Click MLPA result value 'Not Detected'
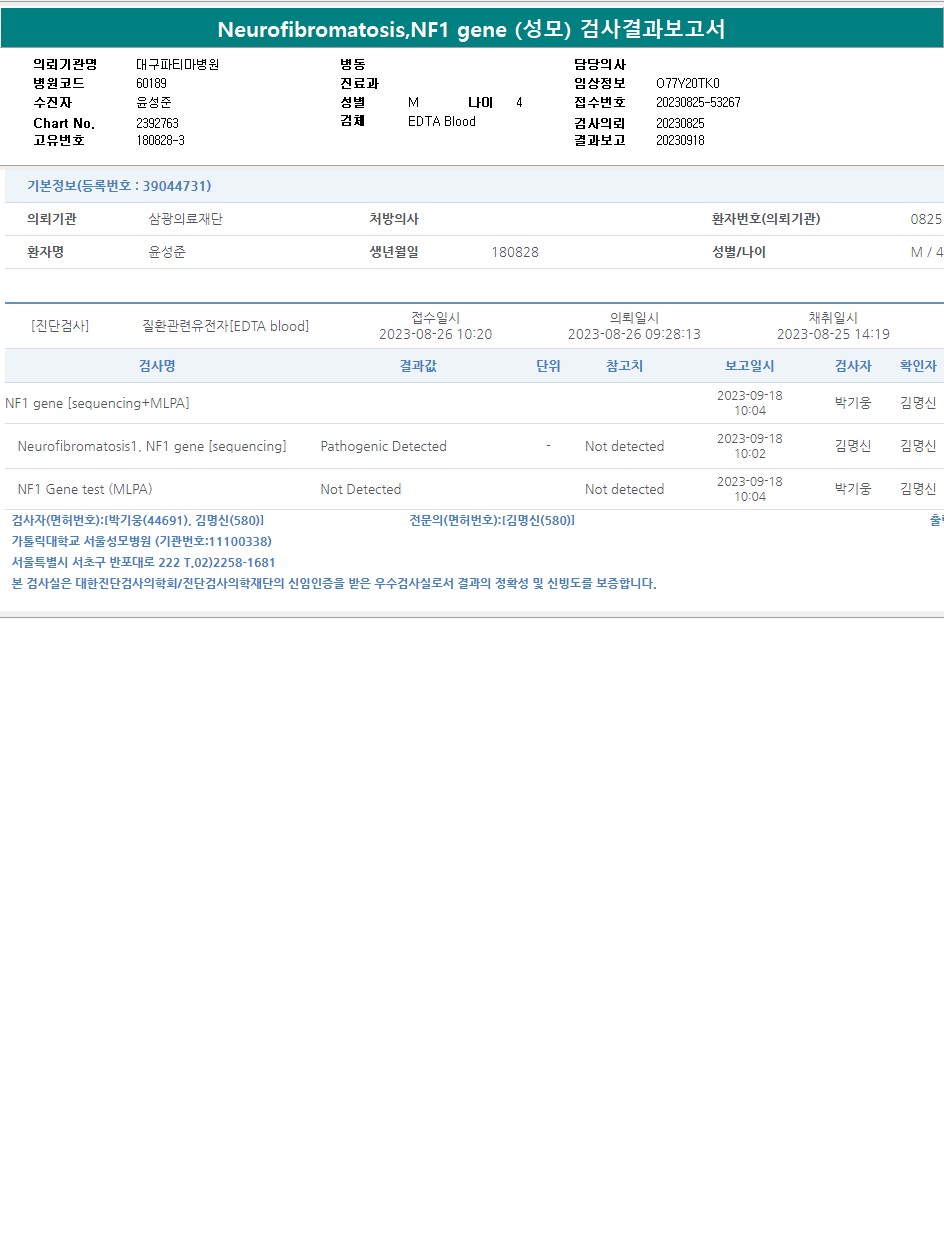 click(x=360, y=489)
